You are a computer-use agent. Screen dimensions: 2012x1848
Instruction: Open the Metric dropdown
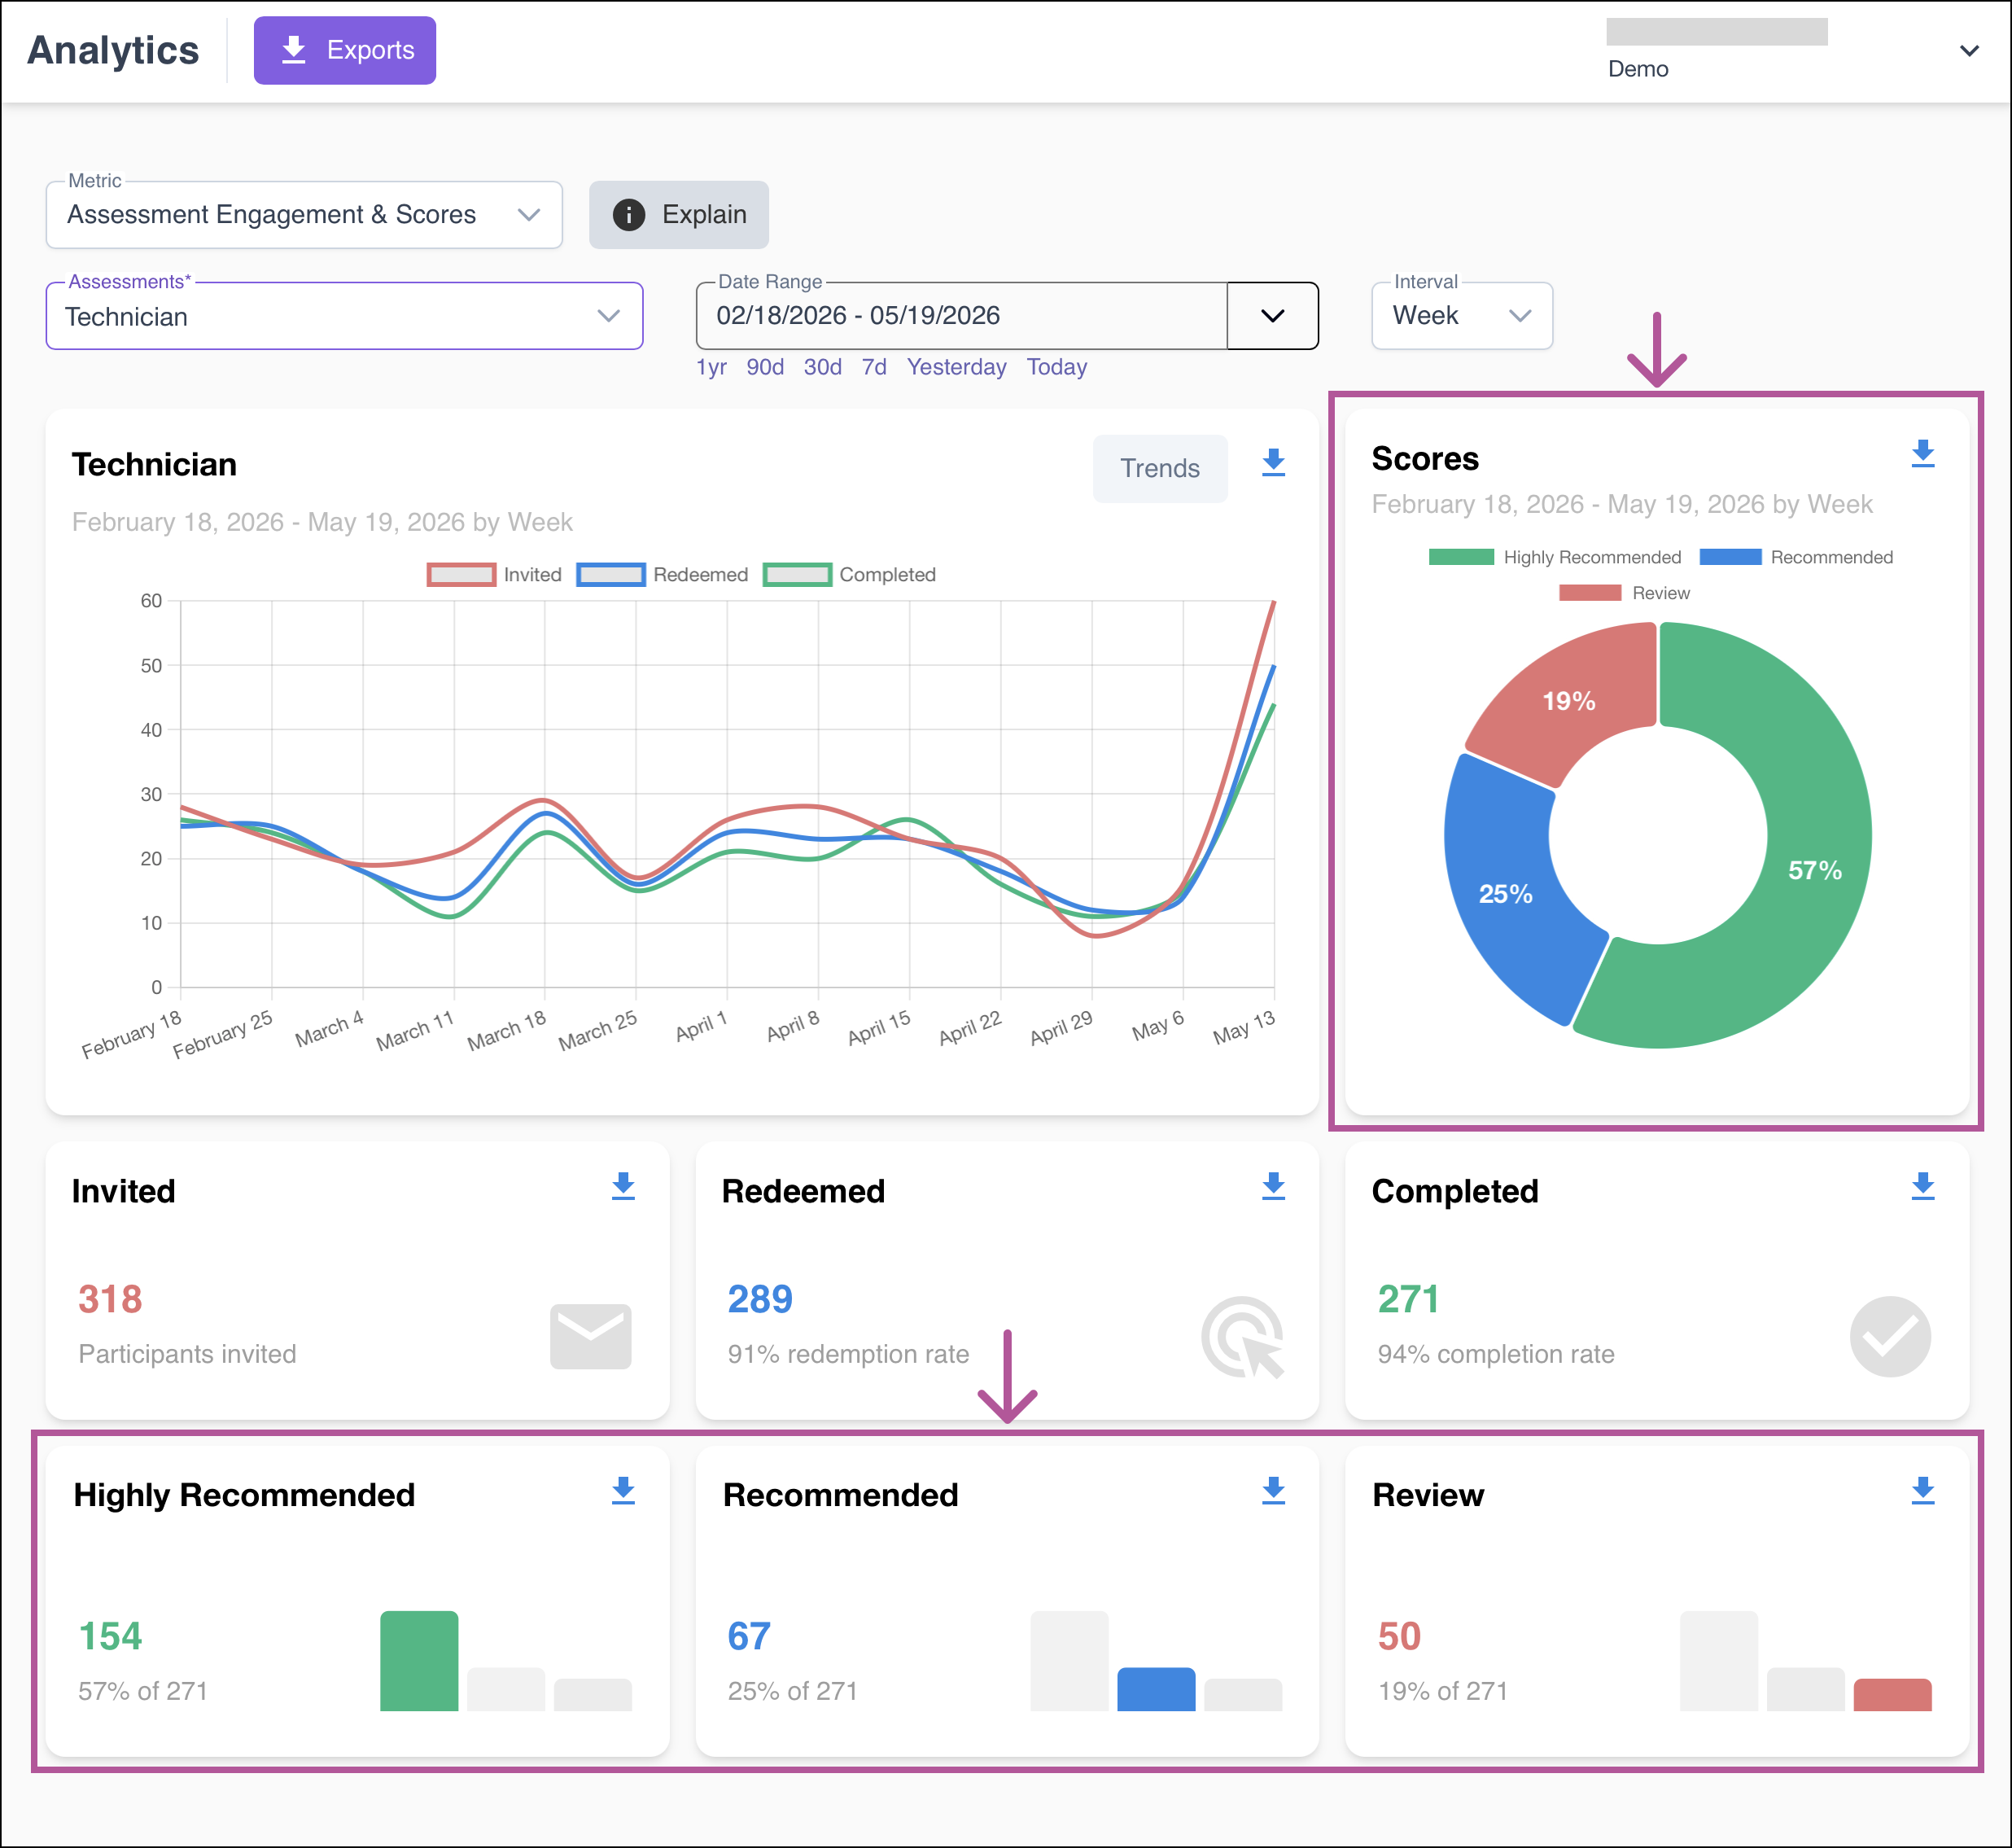(x=304, y=215)
